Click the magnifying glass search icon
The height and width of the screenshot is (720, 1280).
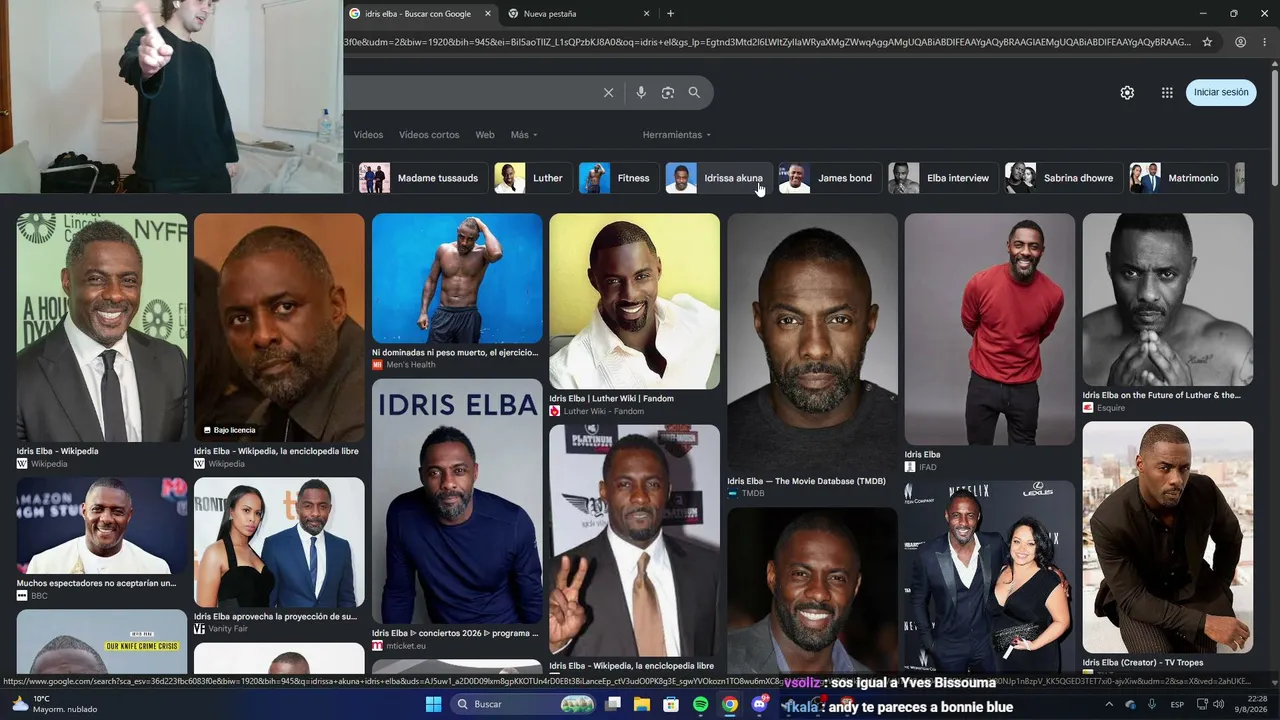(x=694, y=93)
